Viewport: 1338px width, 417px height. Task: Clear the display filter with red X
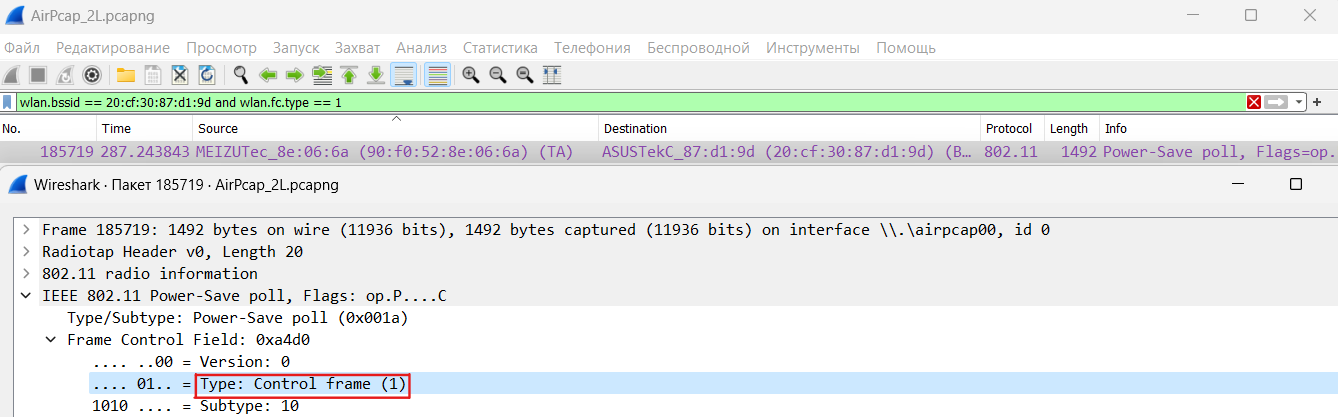click(x=1254, y=102)
